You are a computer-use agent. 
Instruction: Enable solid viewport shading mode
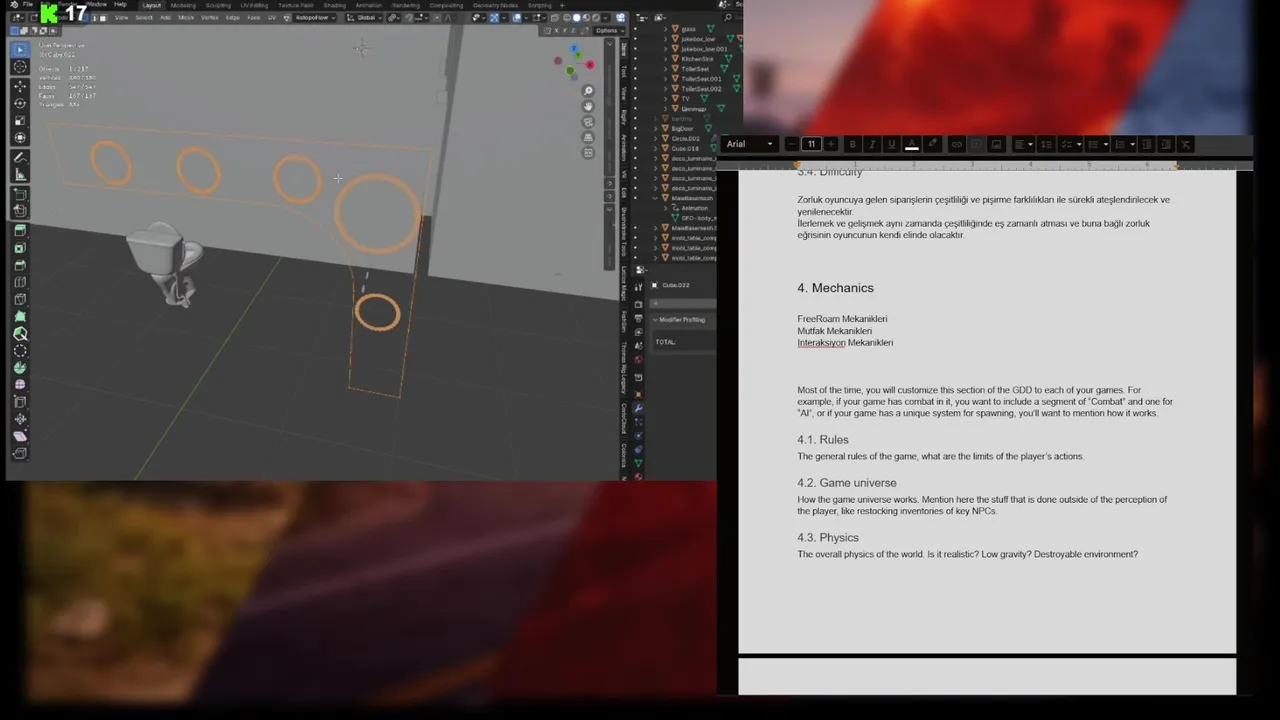coord(576,18)
